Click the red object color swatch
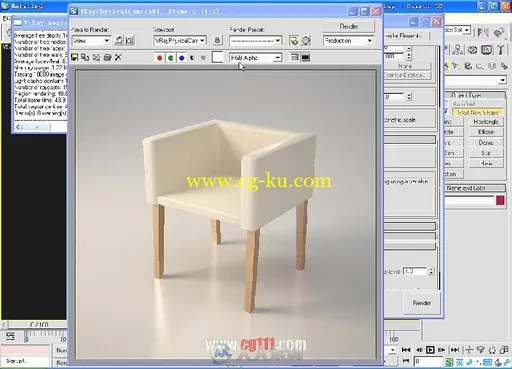The width and height of the screenshot is (512, 369). tap(500, 200)
